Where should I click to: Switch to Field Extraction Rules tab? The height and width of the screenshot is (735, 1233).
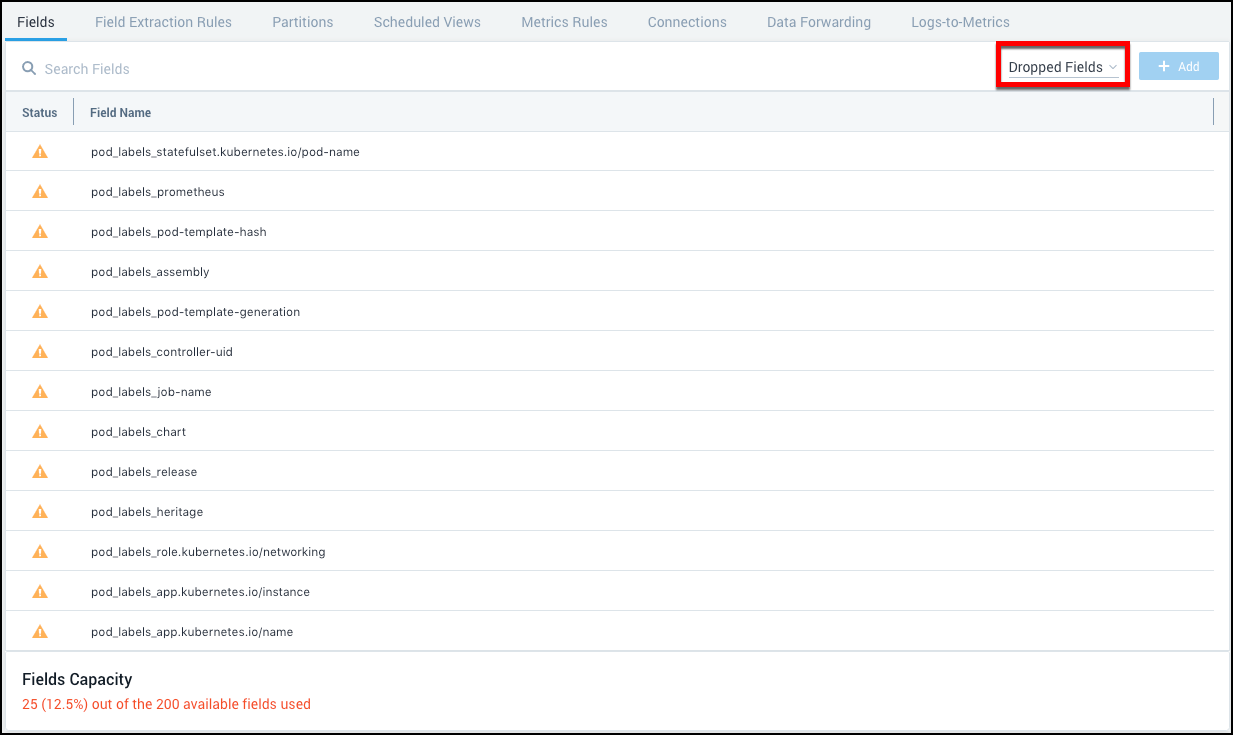(163, 22)
